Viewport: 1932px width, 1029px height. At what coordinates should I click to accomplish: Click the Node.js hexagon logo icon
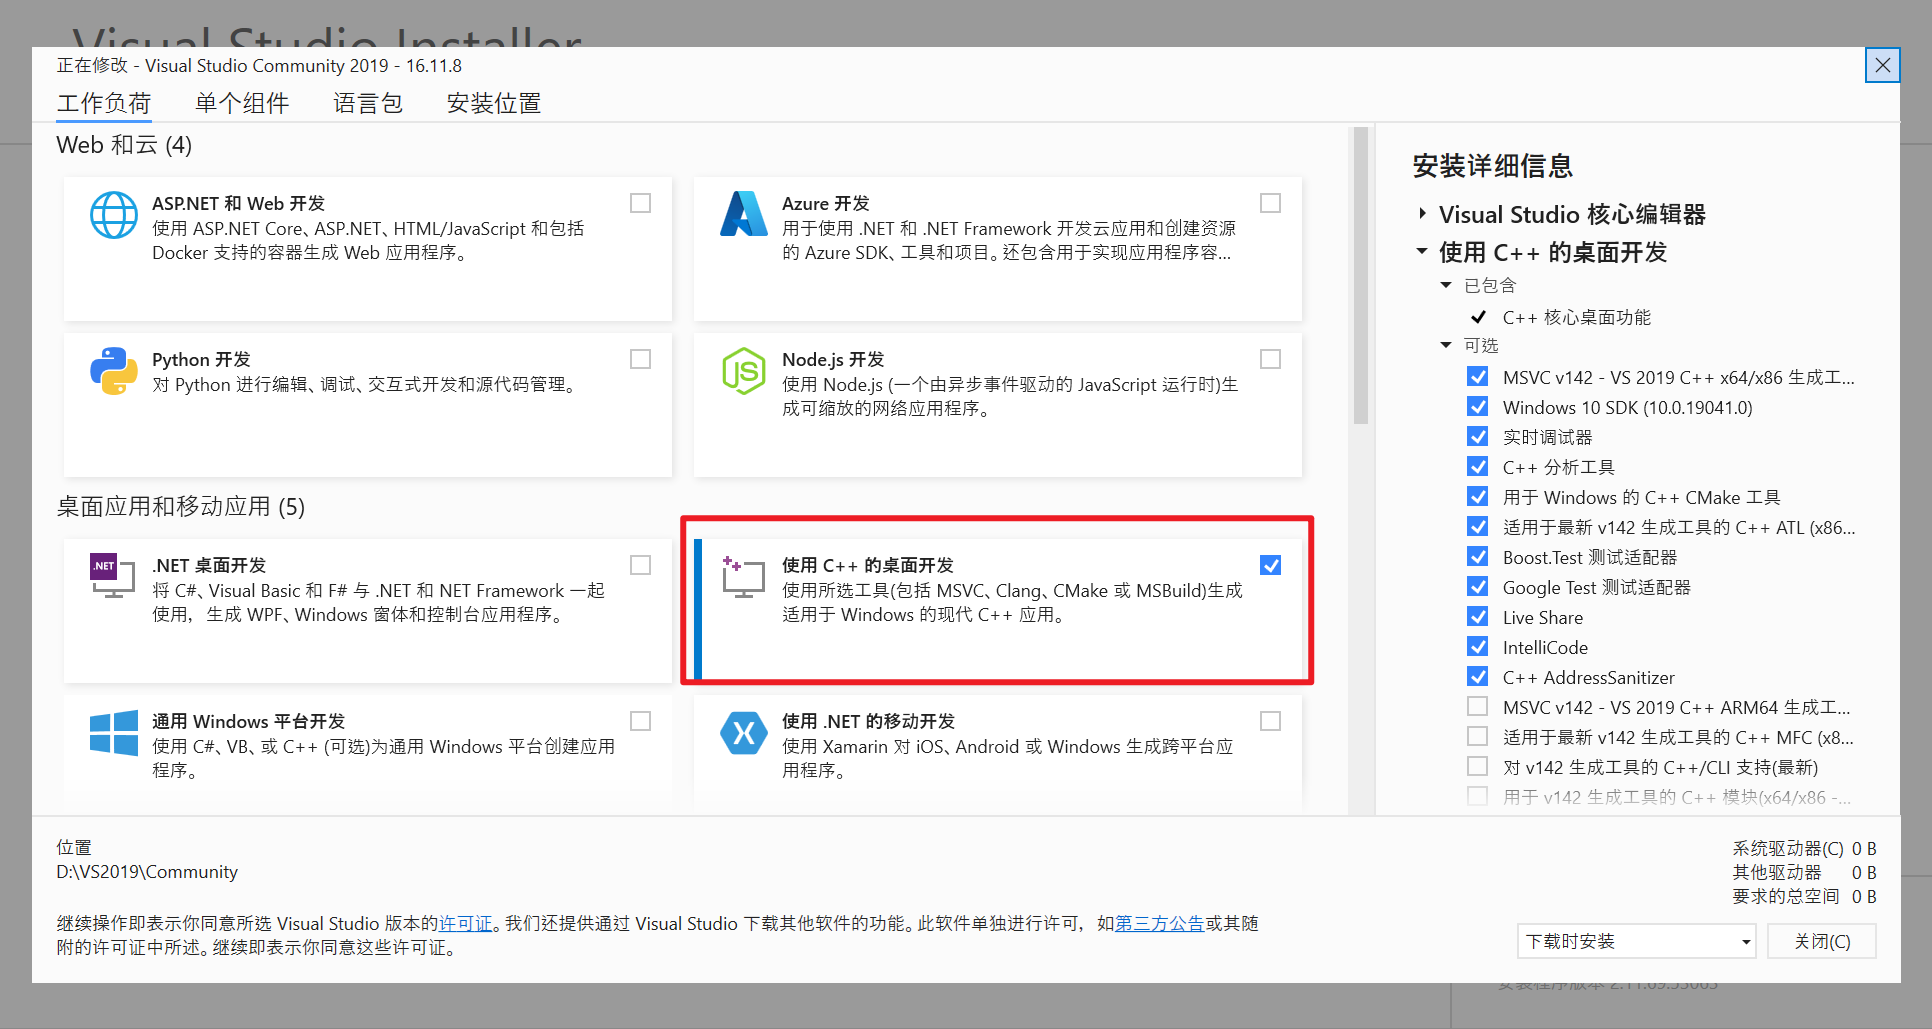point(744,371)
